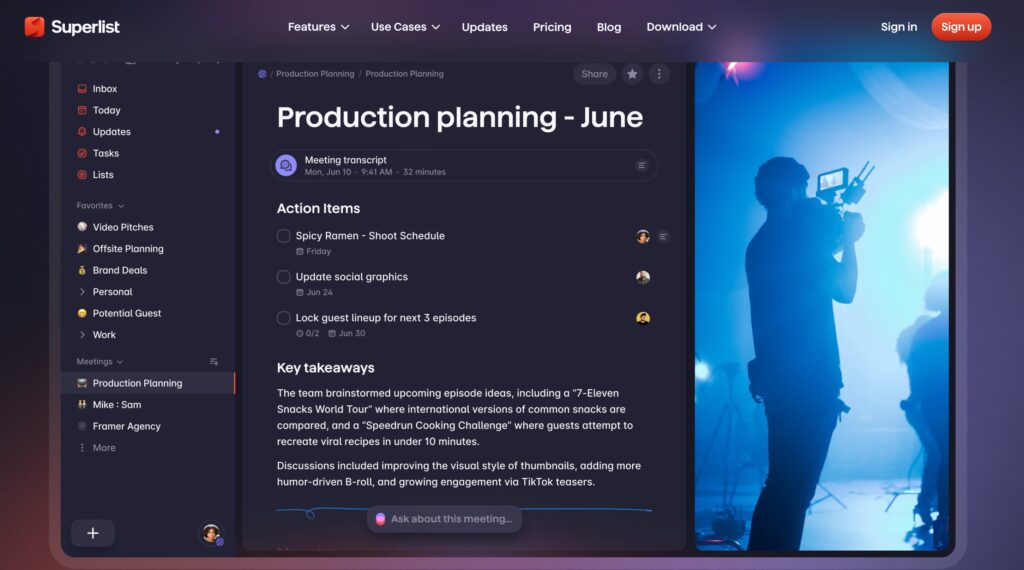Open the Updates bell icon
Screen dimensions: 1024x570
pos(82,132)
